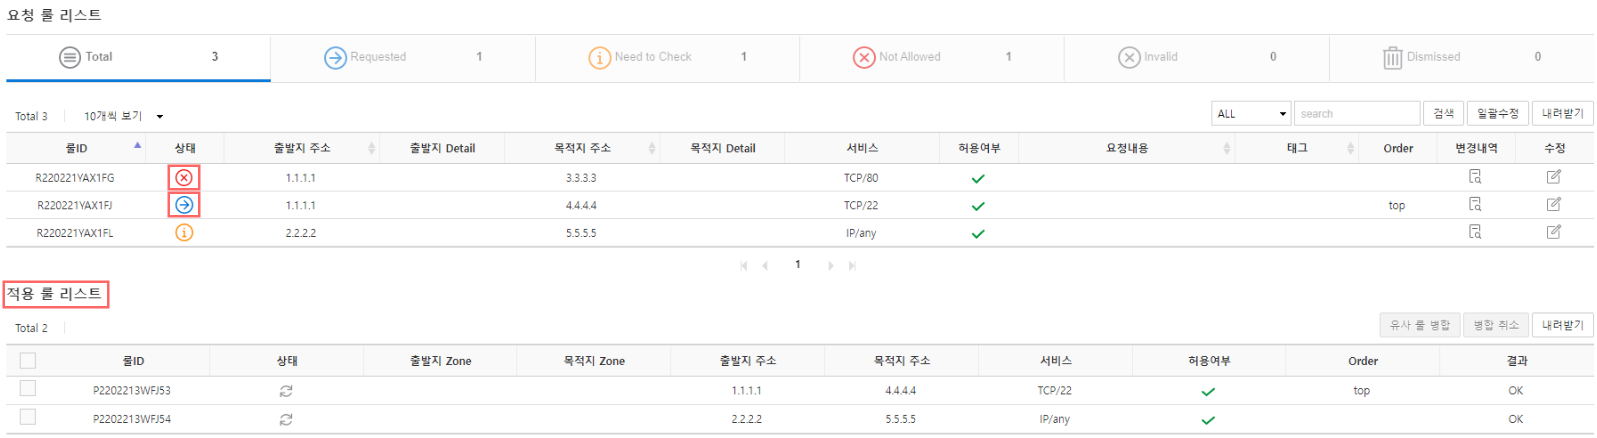Click Not Allowed status icon for R220221YAX1FG

click(184, 178)
